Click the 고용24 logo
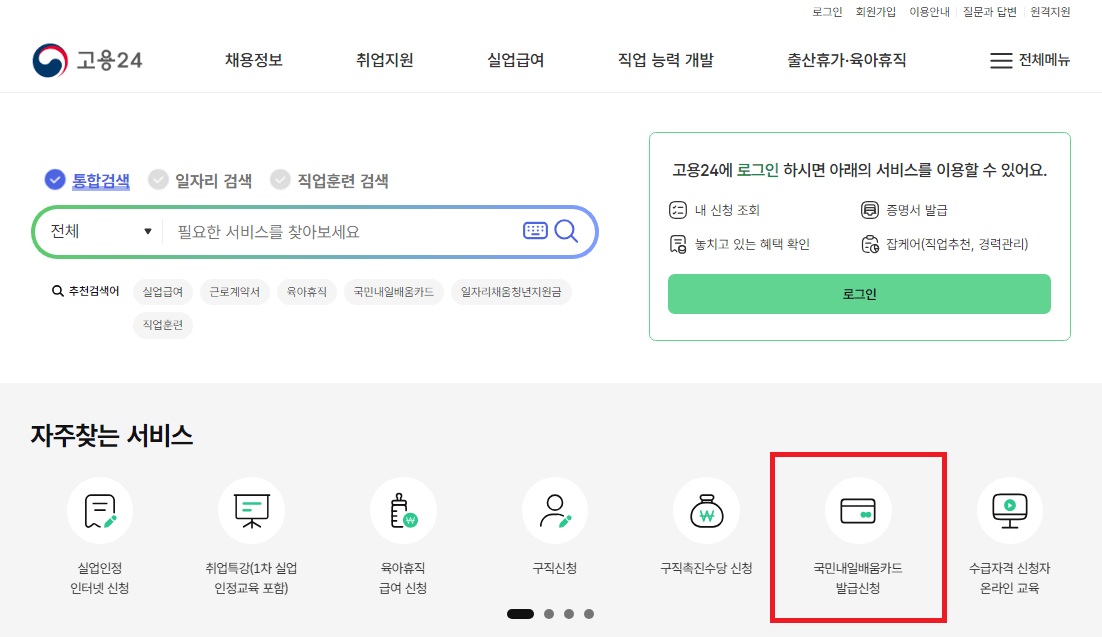Screen dimensions: 1102x637 click(85, 60)
